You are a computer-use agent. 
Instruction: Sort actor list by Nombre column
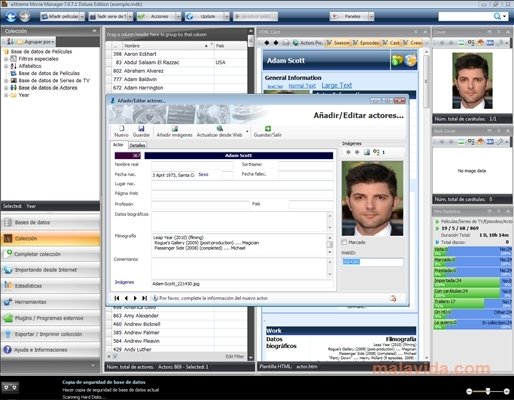click(167, 46)
